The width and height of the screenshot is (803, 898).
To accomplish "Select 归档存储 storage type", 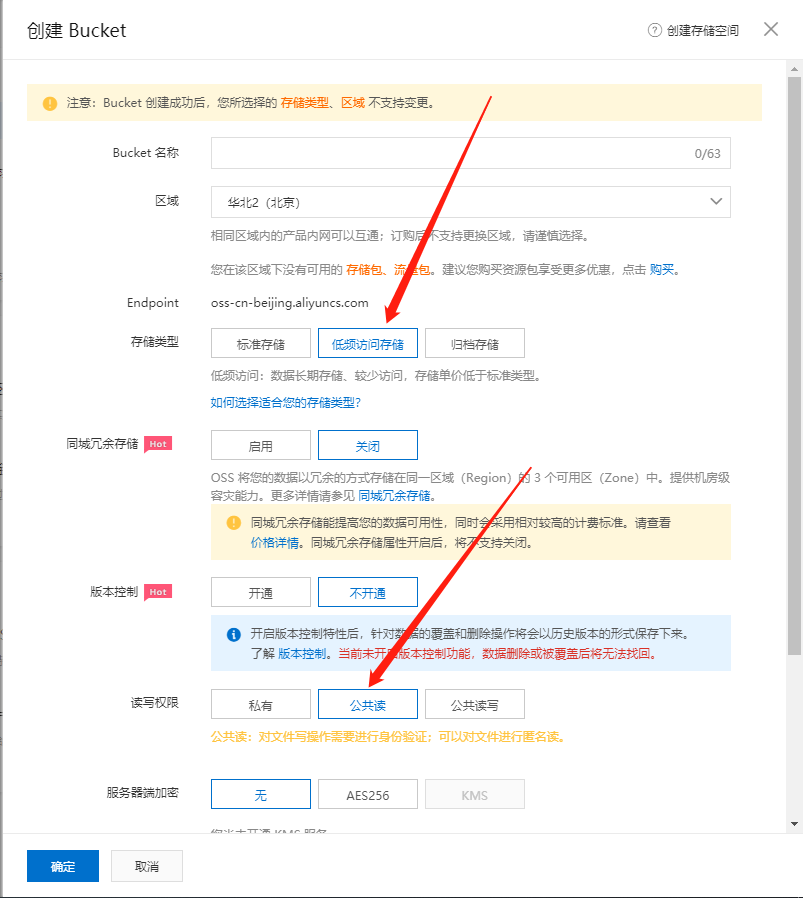I will coord(475,344).
